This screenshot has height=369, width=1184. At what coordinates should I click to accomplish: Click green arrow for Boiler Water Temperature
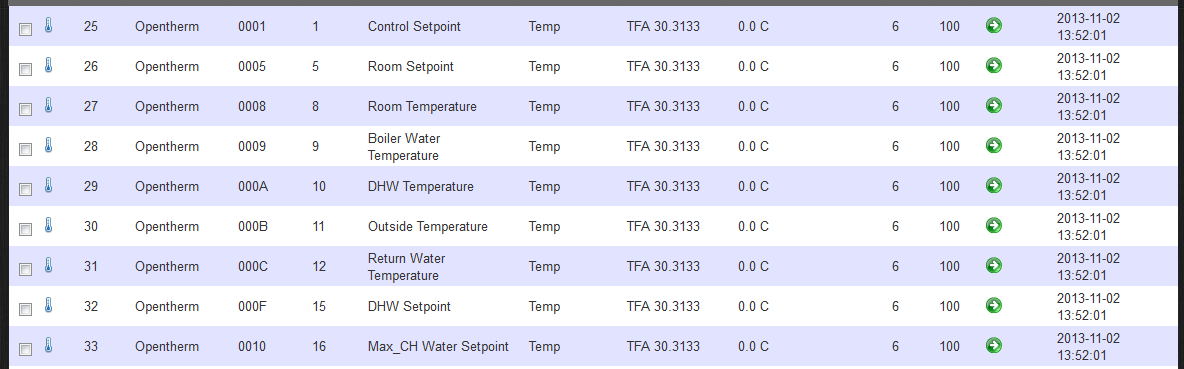[994, 146]
